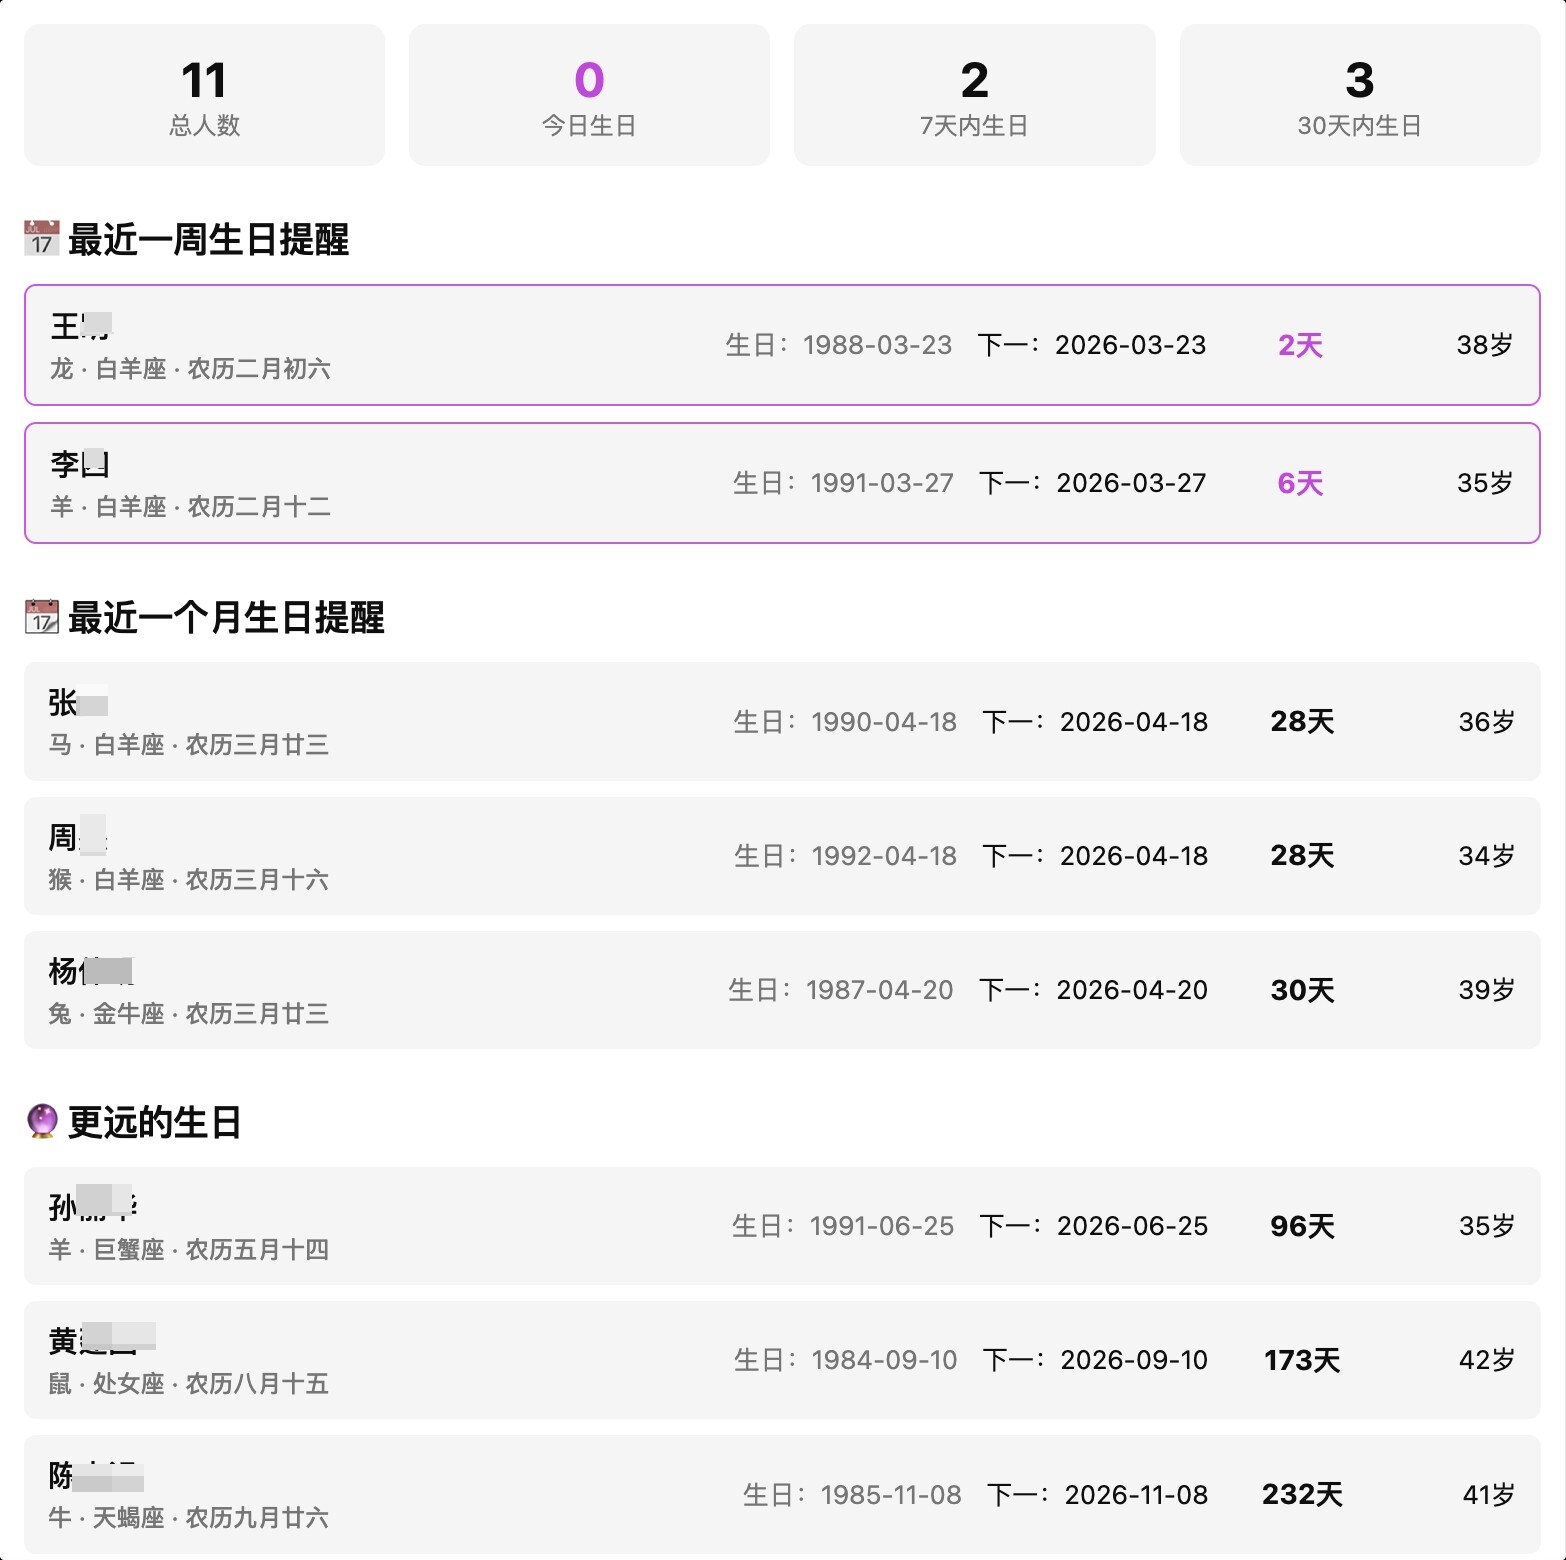Click next birthday date 2026-03-23

(1130, 346)
